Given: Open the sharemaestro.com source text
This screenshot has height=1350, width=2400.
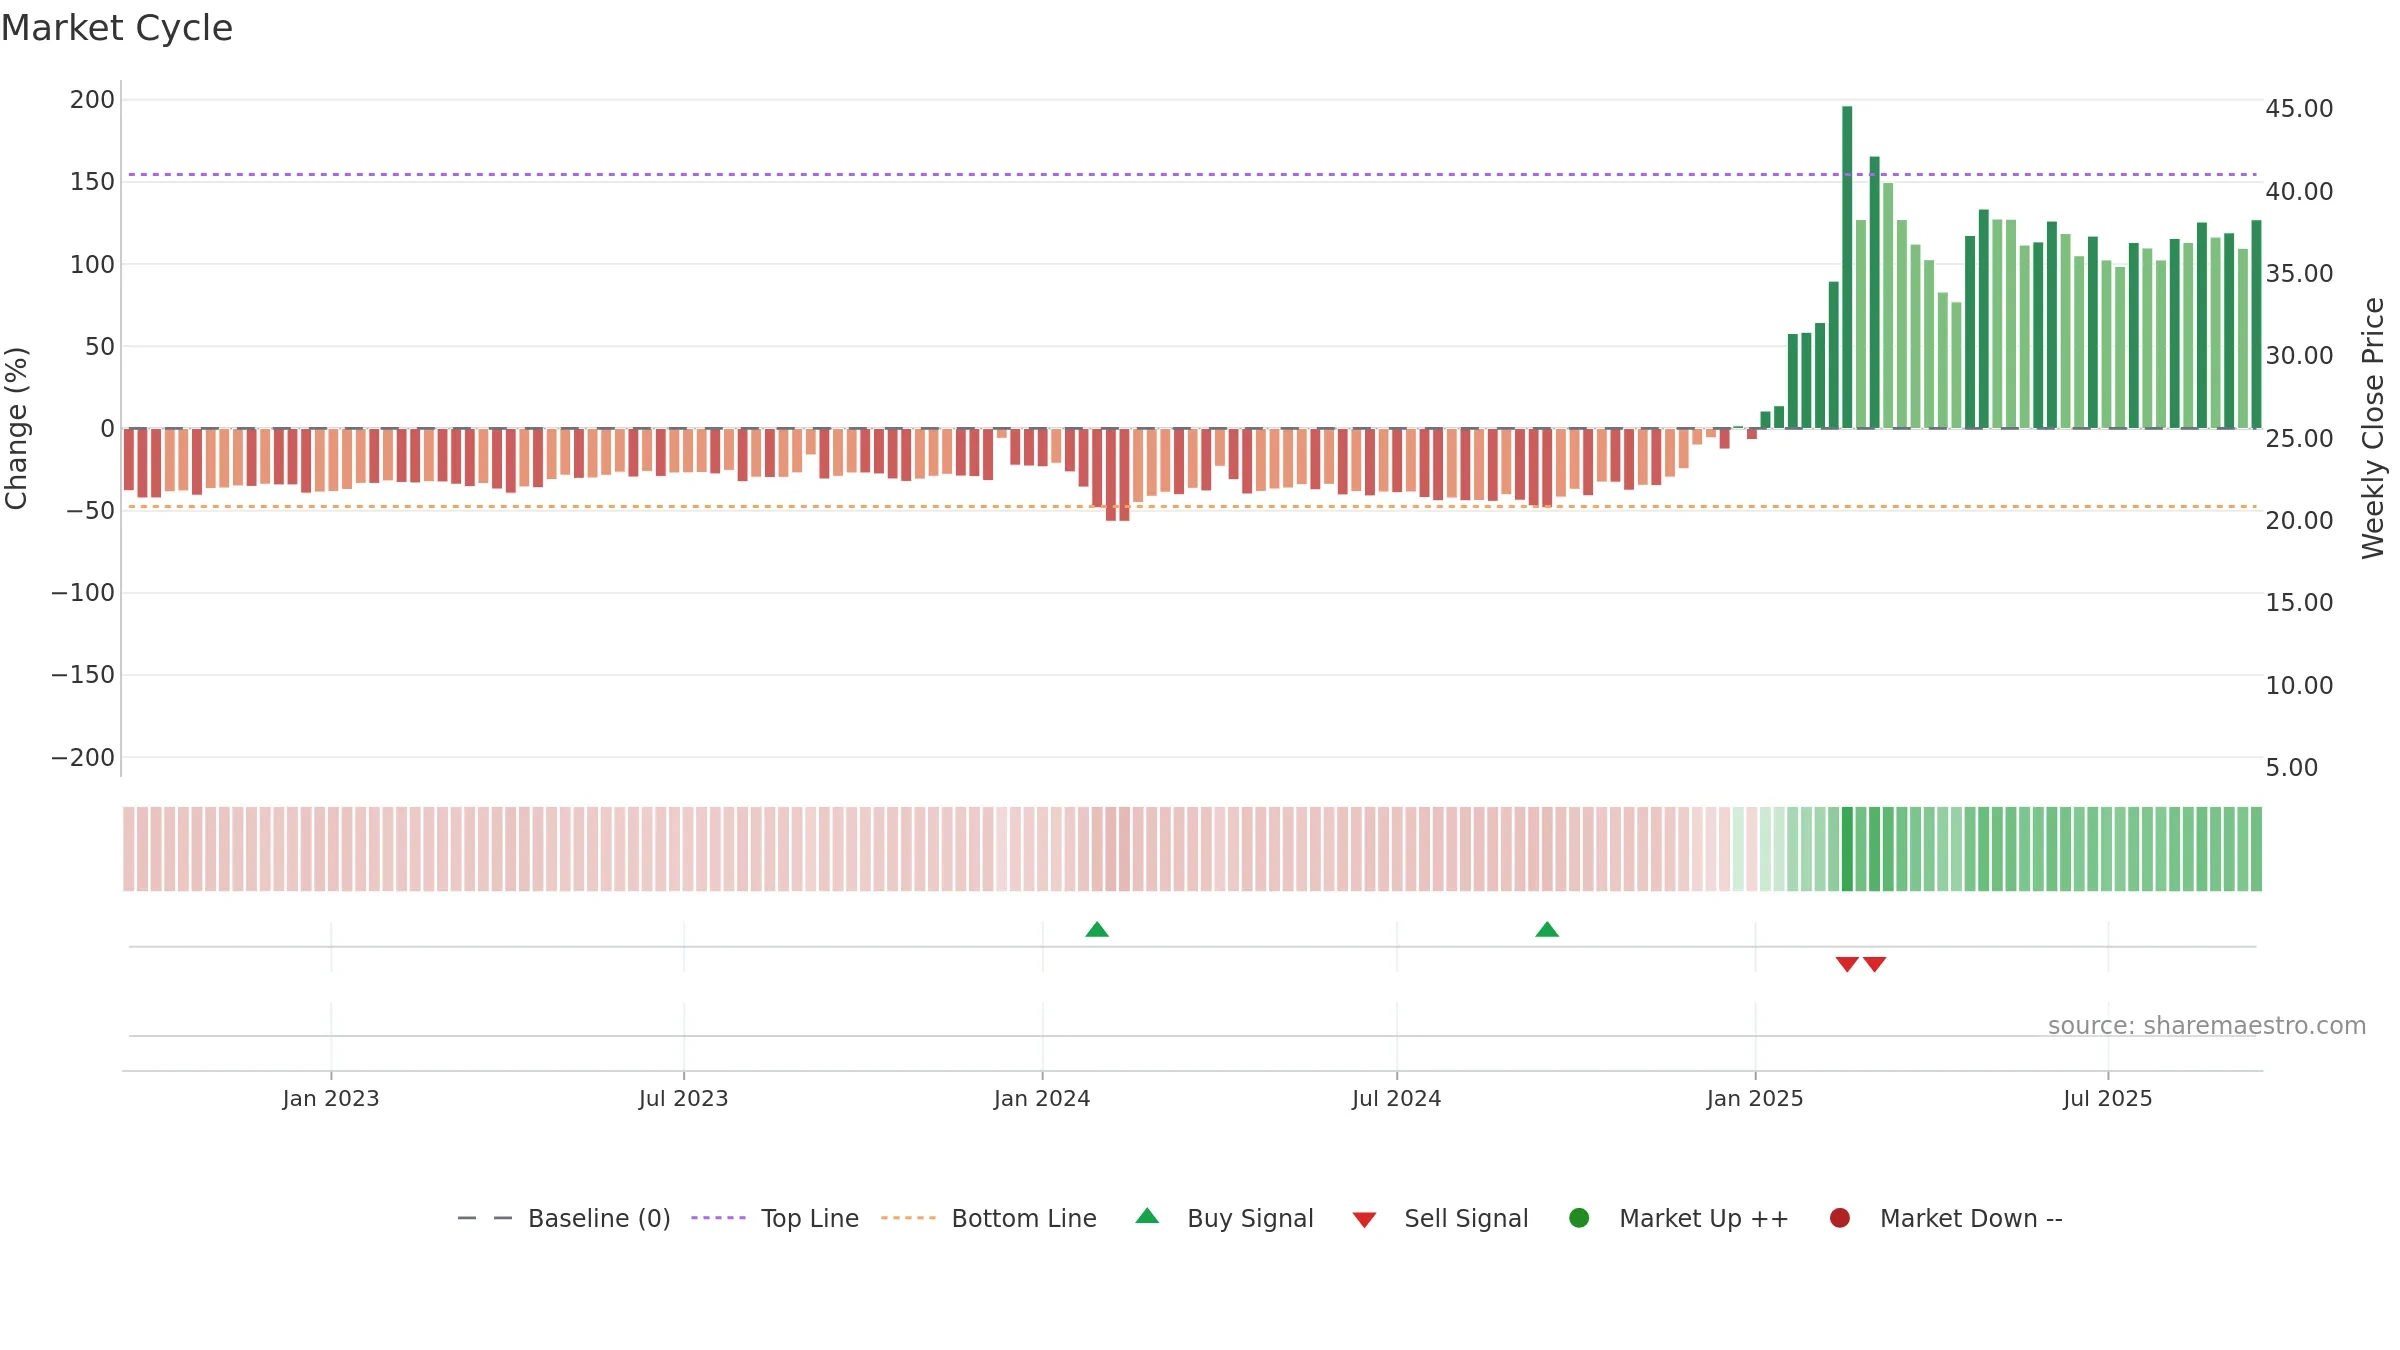Looking at the screenshot, I should coord(2207,1026).
